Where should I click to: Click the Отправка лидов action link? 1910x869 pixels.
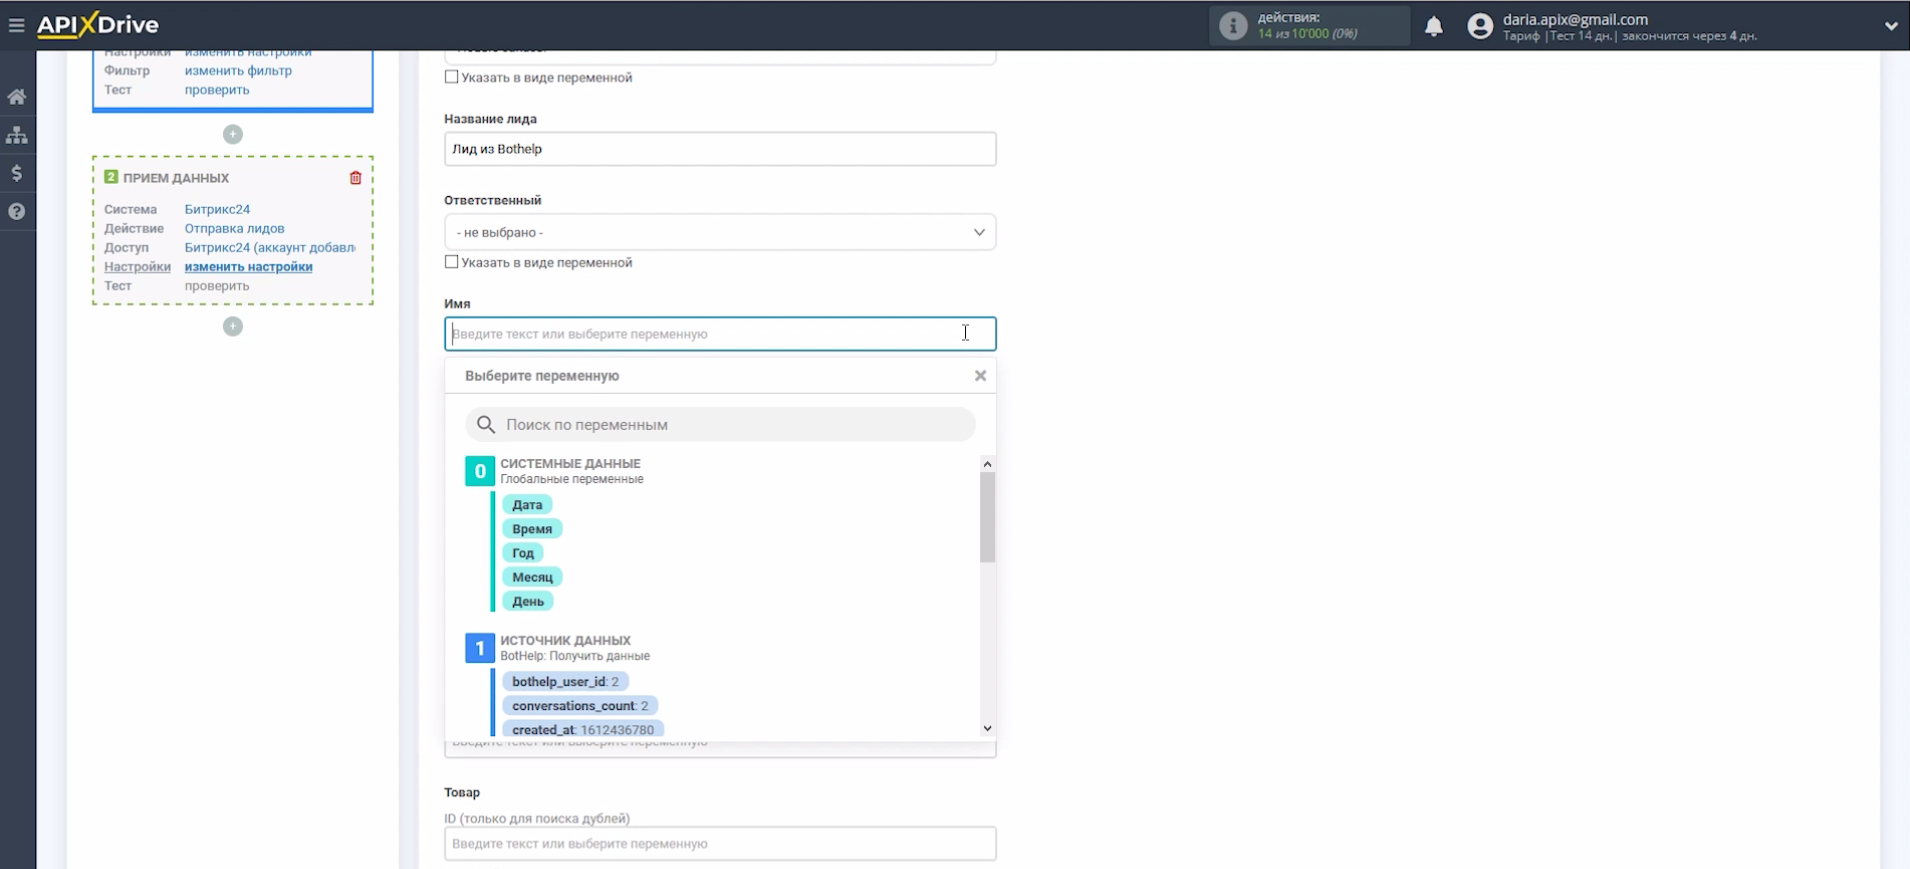click(x=234, y=229)
